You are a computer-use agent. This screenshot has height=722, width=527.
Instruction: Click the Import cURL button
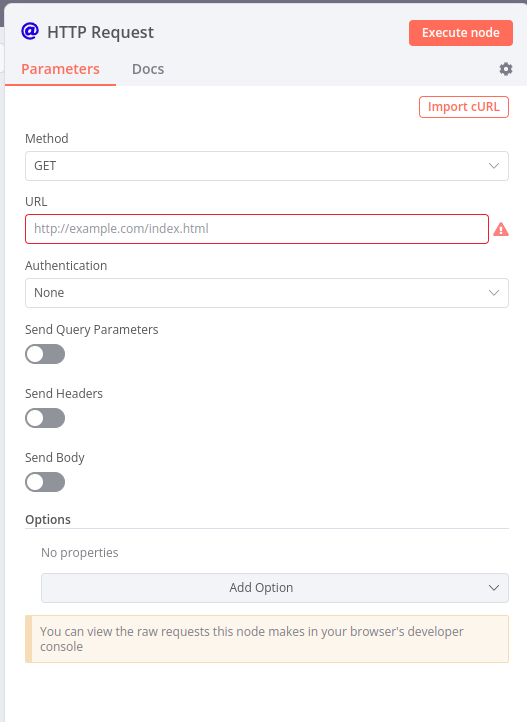coord(463,107)
